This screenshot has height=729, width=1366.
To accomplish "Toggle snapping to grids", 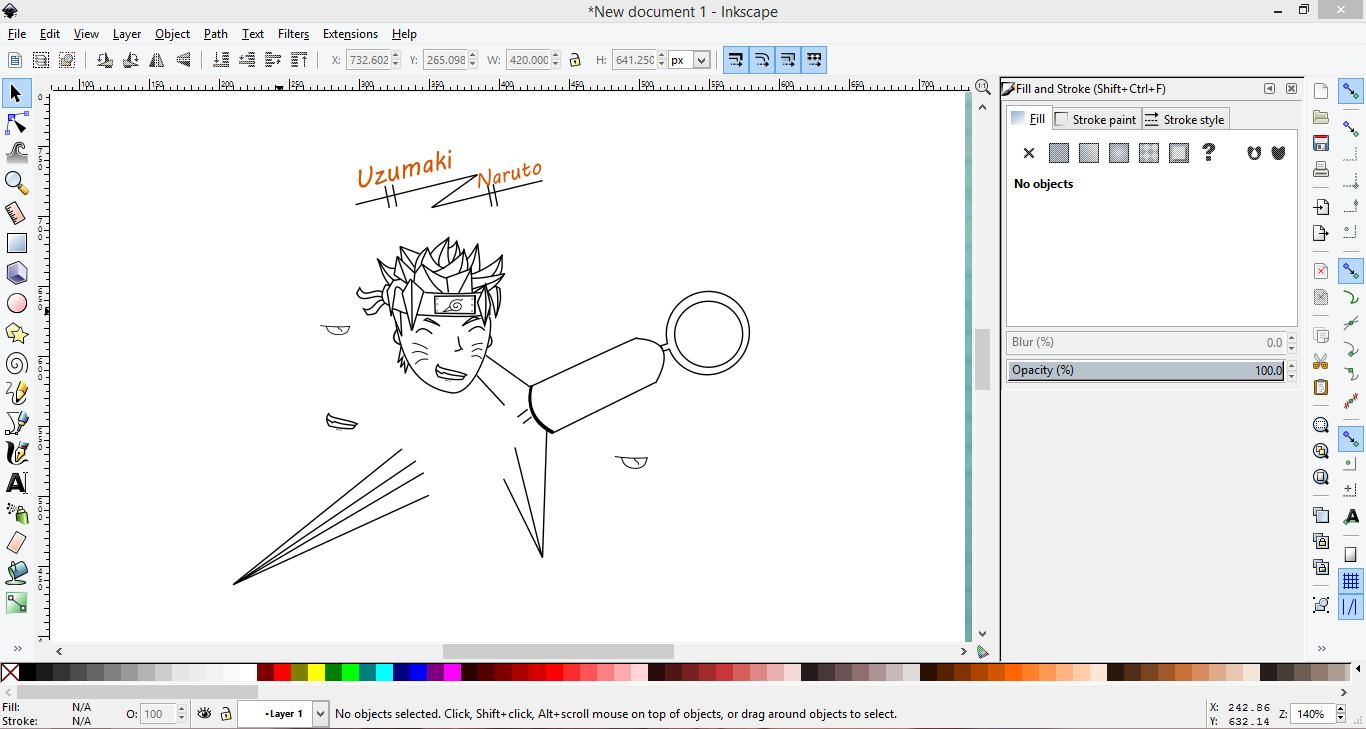I will point(1351,580).
